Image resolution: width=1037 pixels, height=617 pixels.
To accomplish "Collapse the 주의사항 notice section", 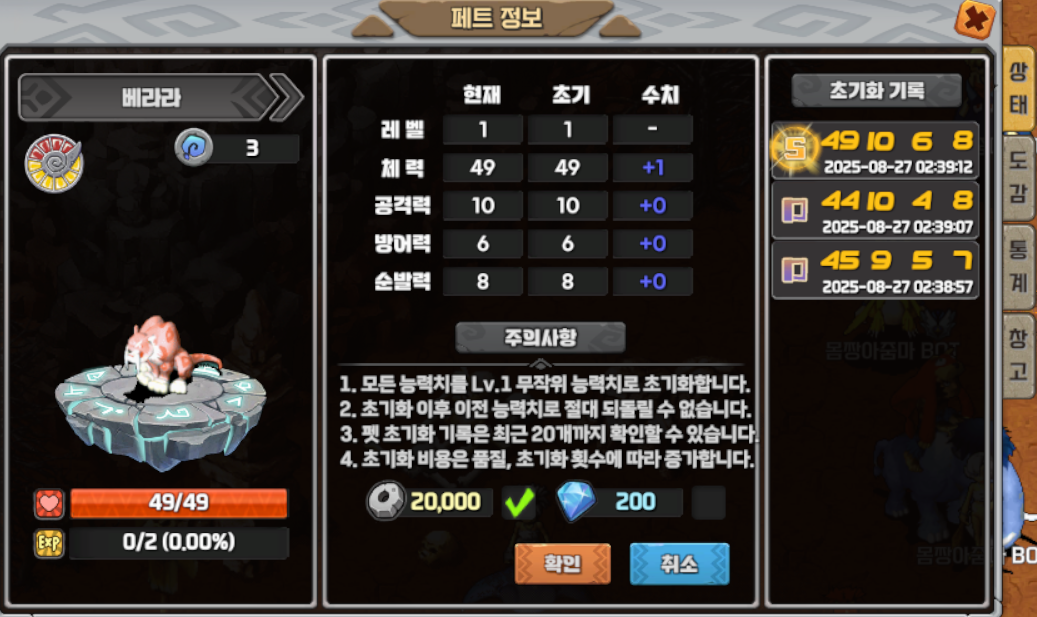I will tap(540, 338).
